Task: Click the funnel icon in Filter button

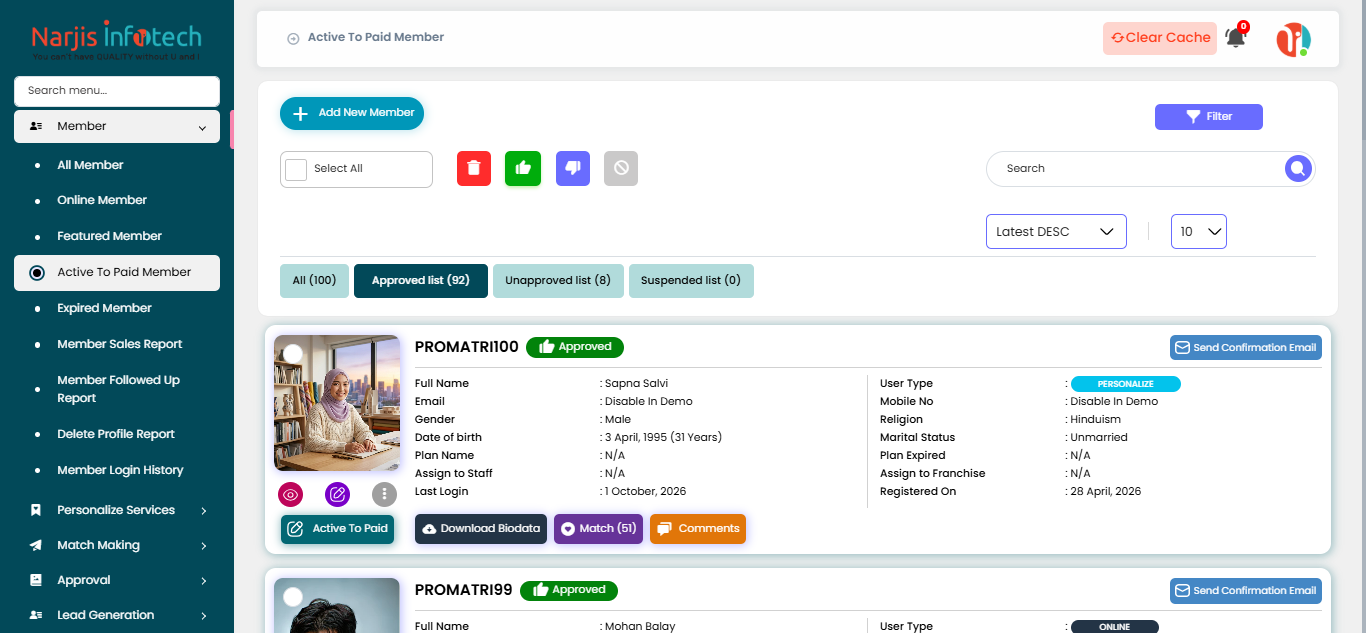Action: (x=1193, y=117)
